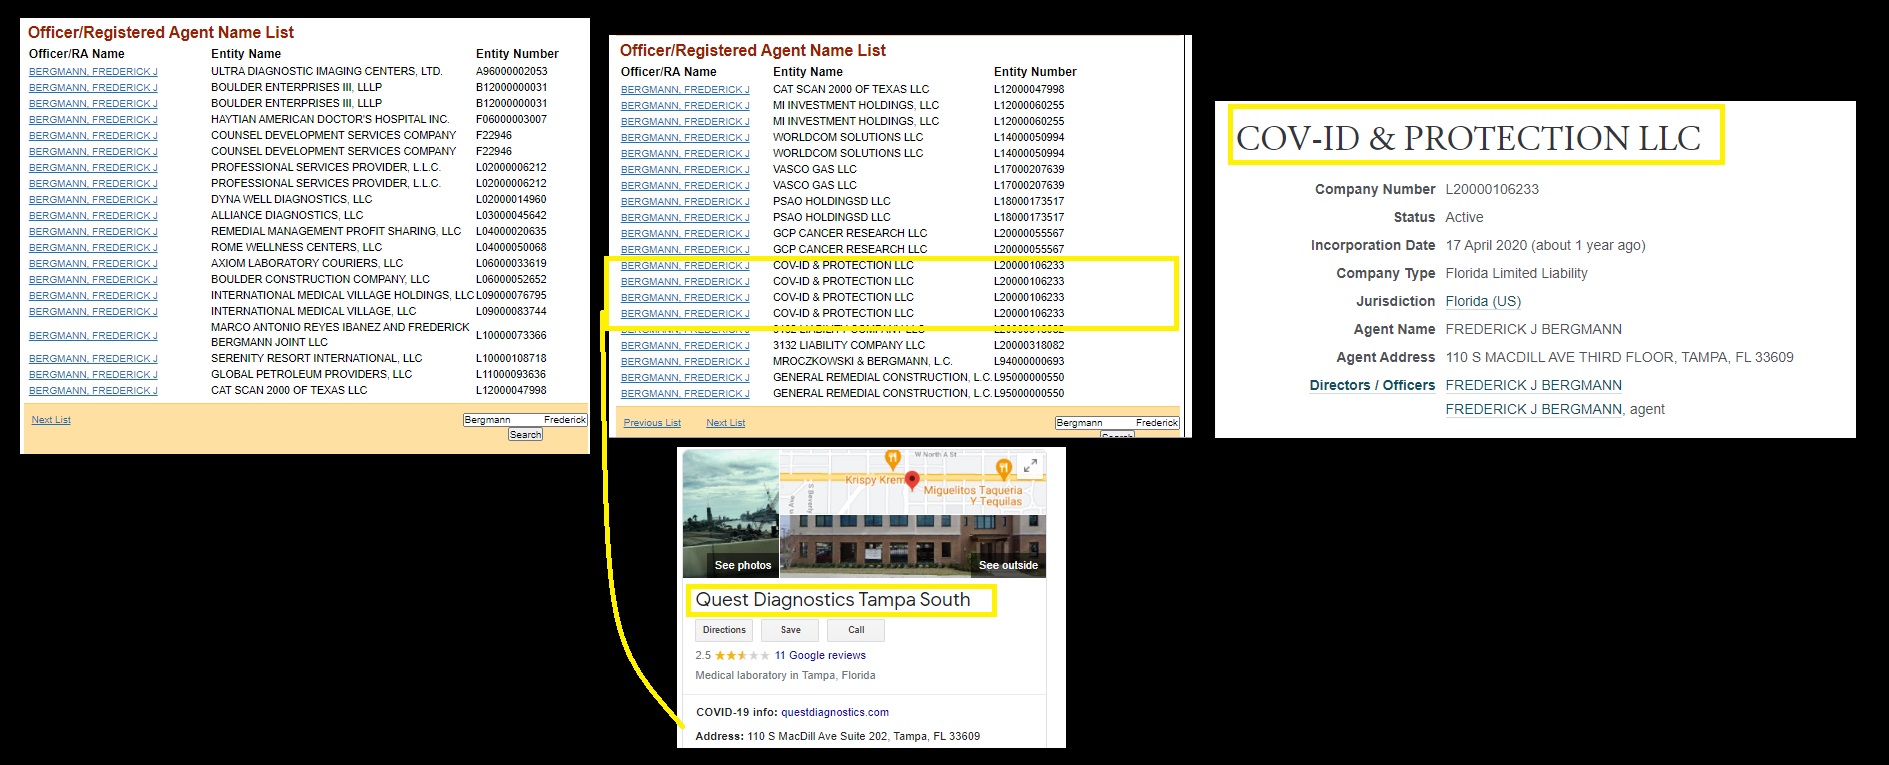1889x765 pixels.
Task: Expand the Google map to full view
Action: 1029,466
